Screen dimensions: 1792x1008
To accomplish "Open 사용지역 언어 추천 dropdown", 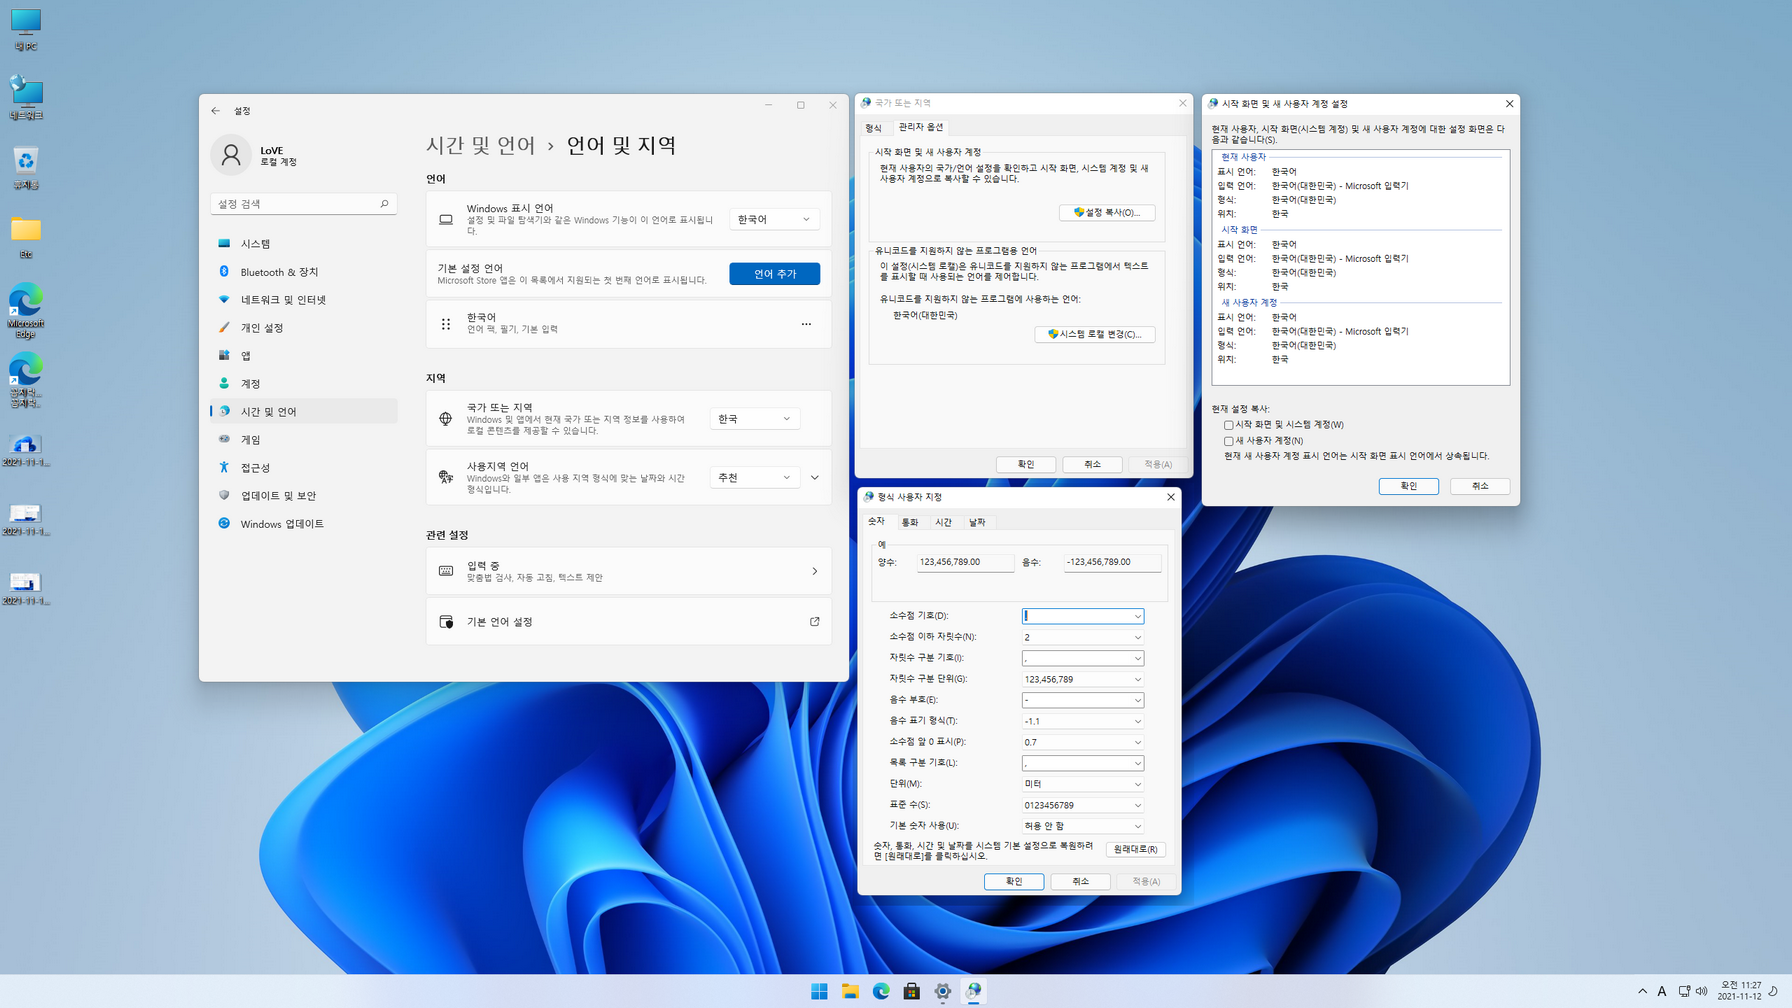I will [755, 478].
